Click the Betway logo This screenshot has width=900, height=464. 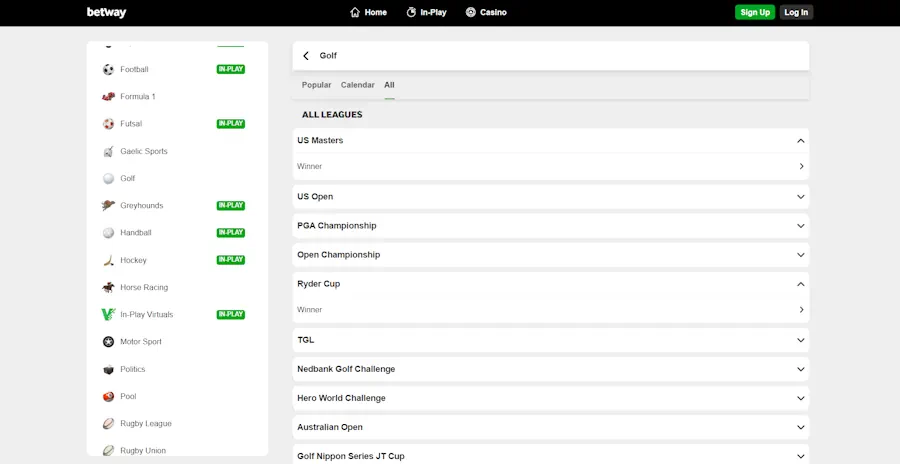106,12
